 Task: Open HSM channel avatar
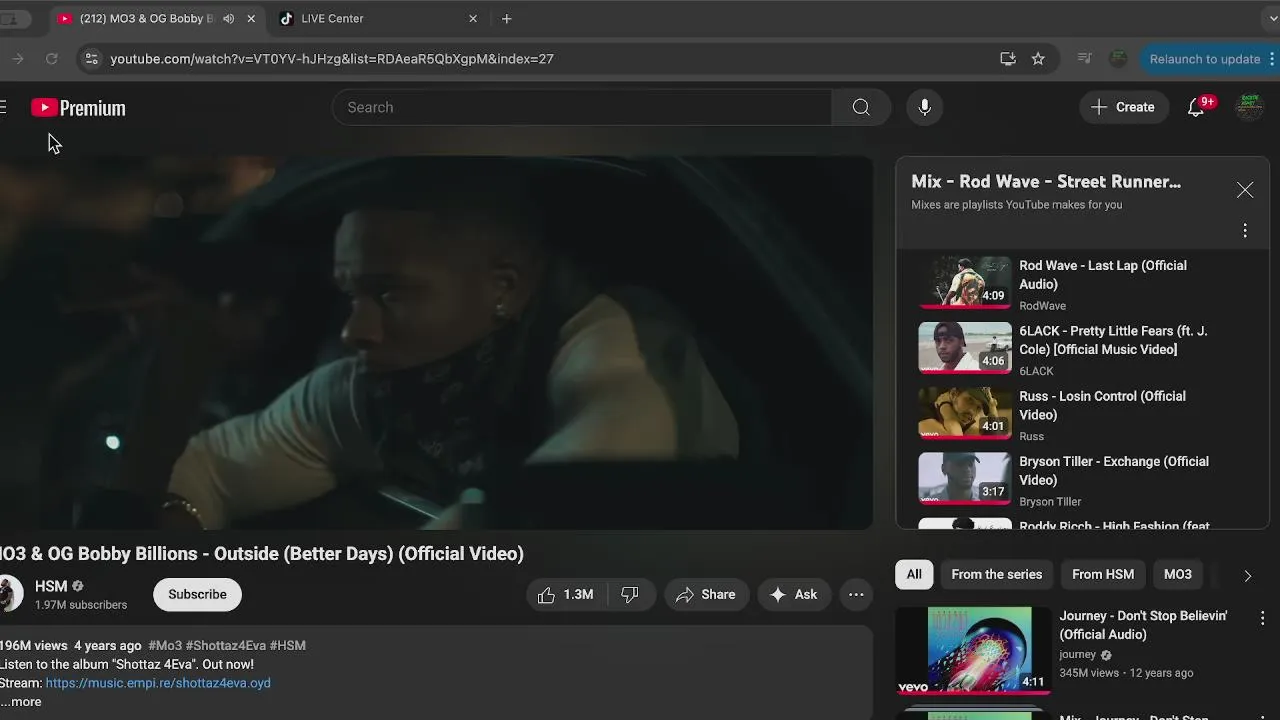[x=10, y=594]
